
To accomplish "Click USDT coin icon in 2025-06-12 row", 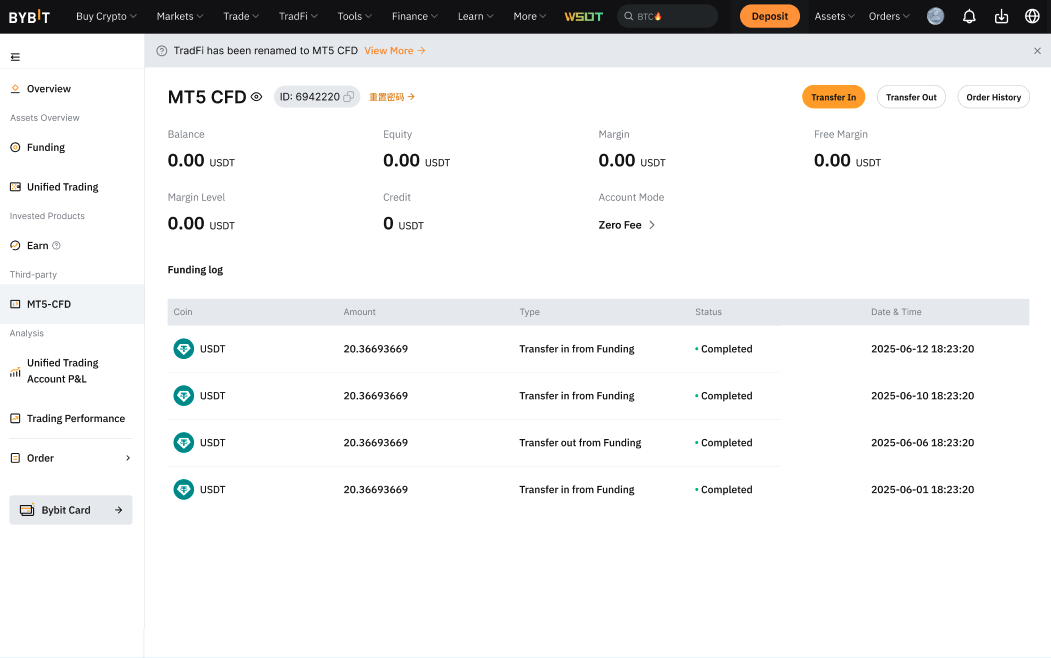I will (x=184, y=349).
